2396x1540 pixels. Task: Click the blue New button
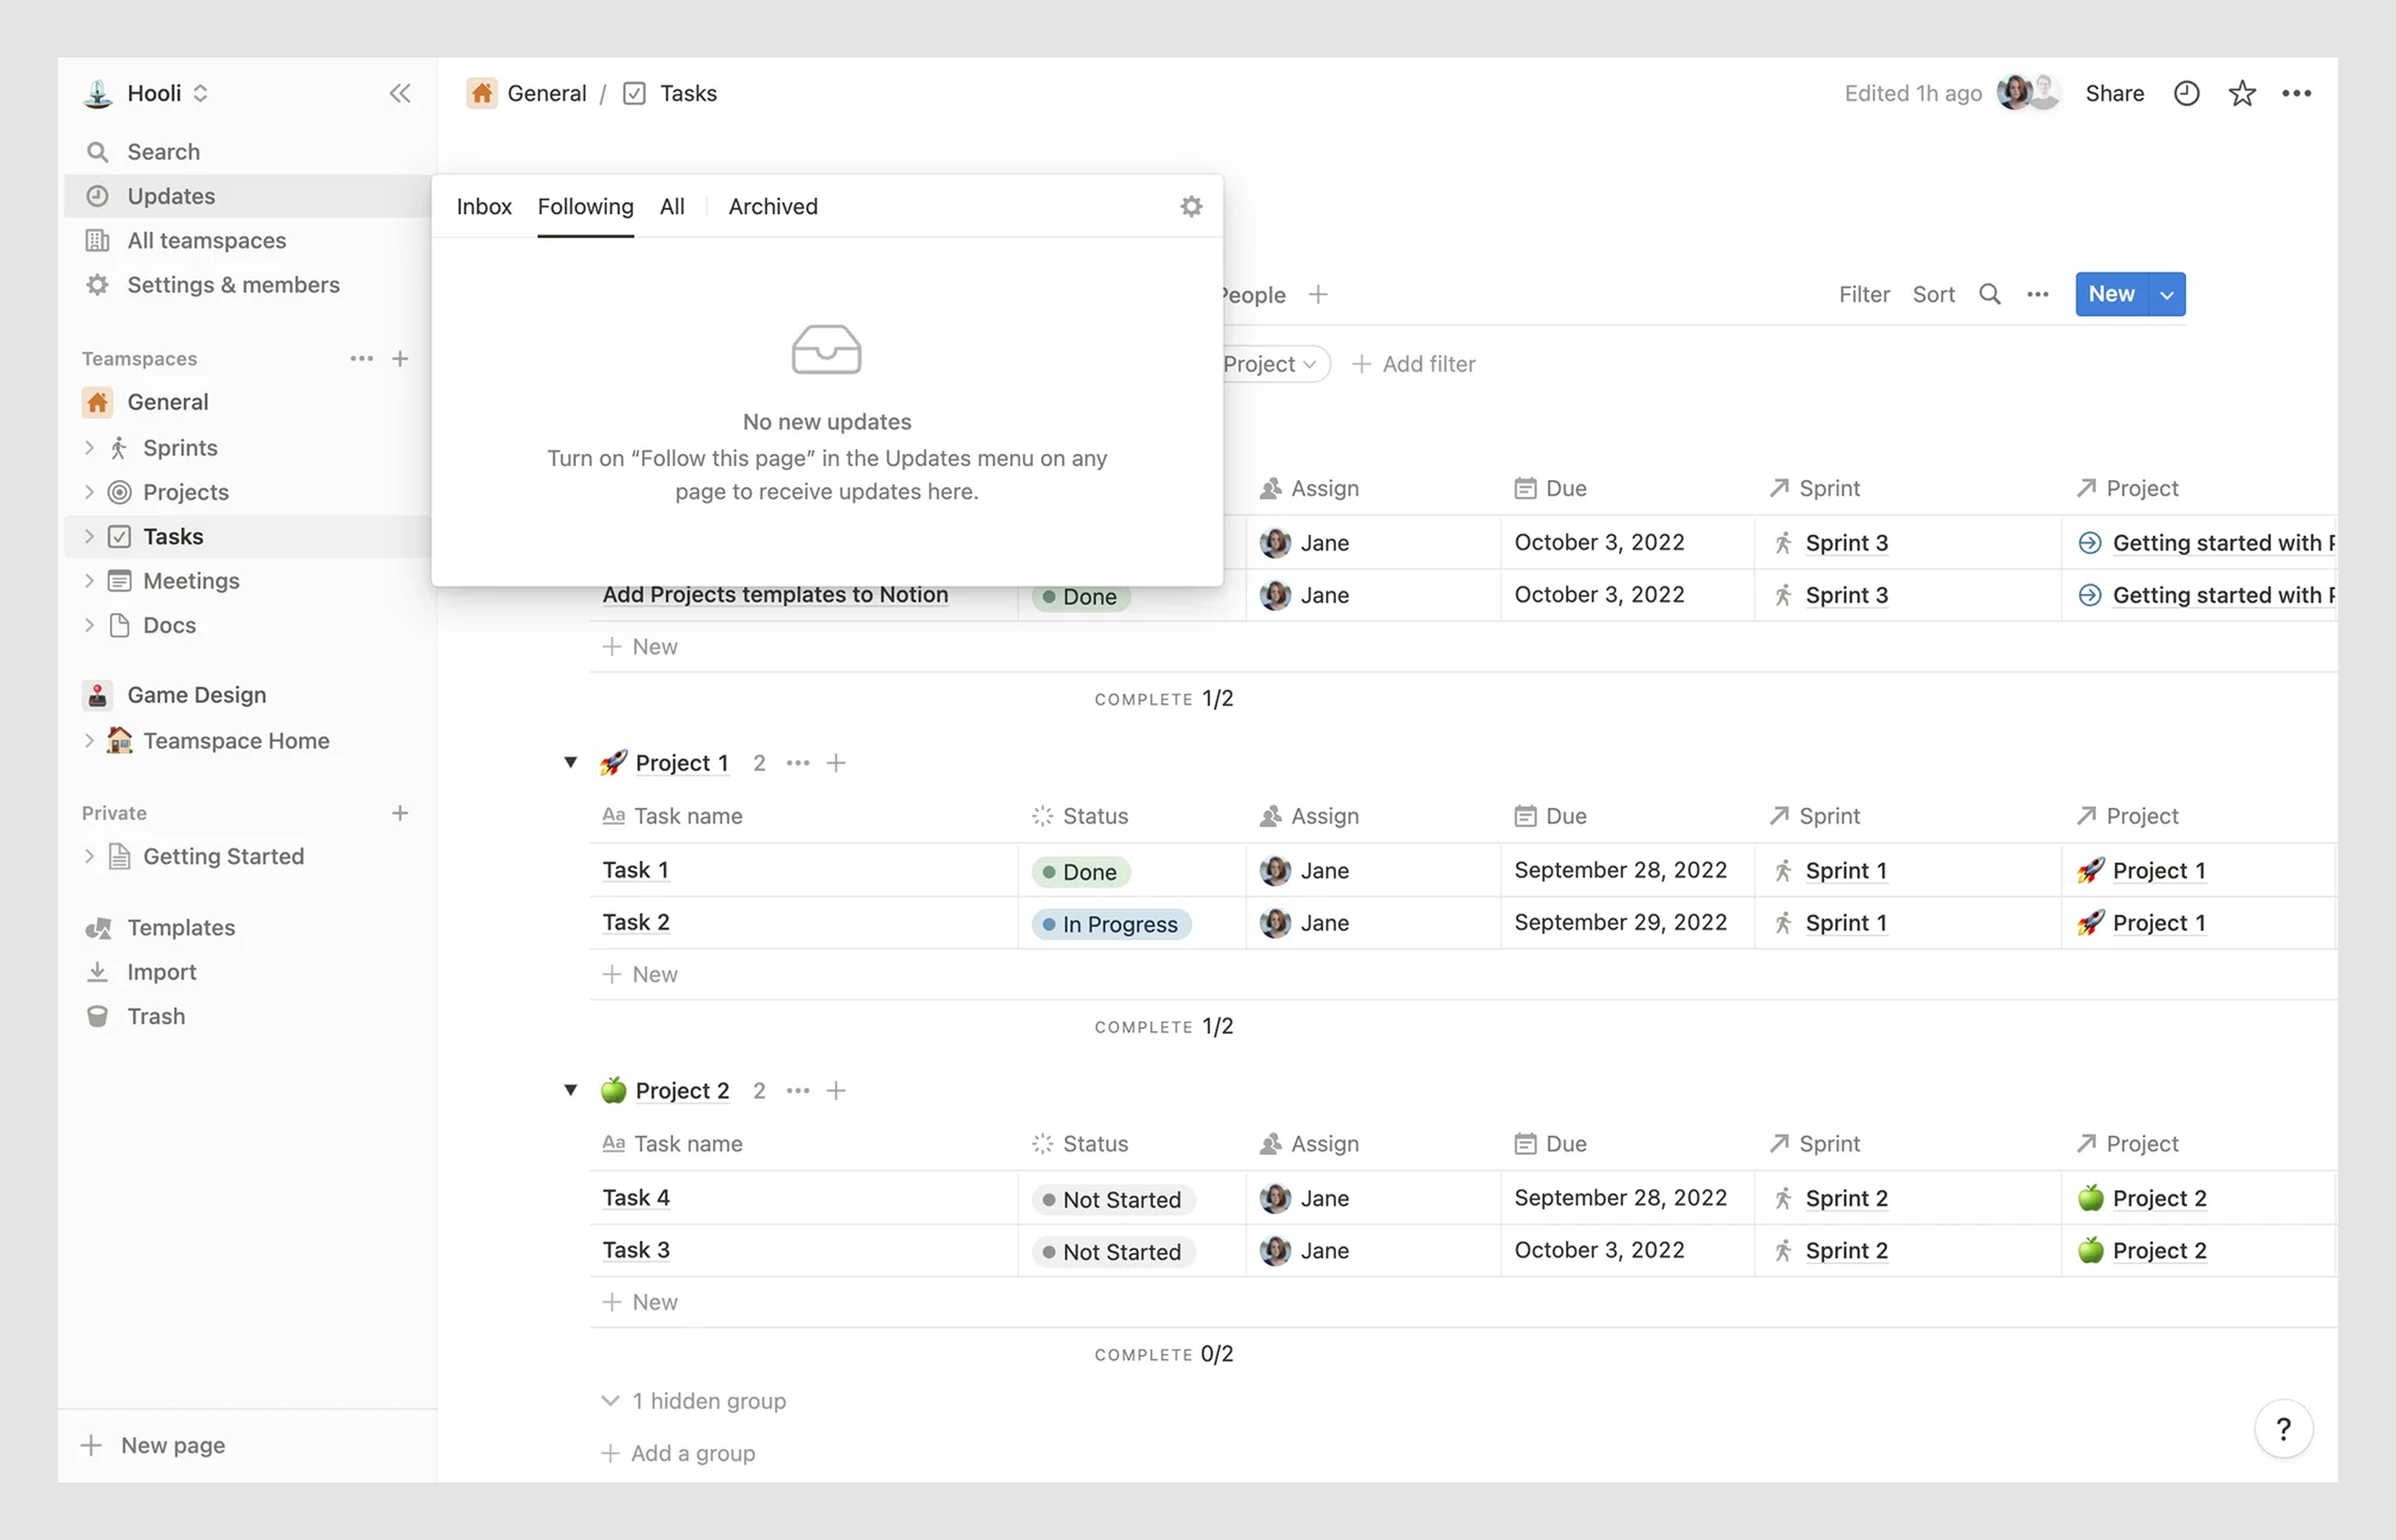tap(2112, 294)
